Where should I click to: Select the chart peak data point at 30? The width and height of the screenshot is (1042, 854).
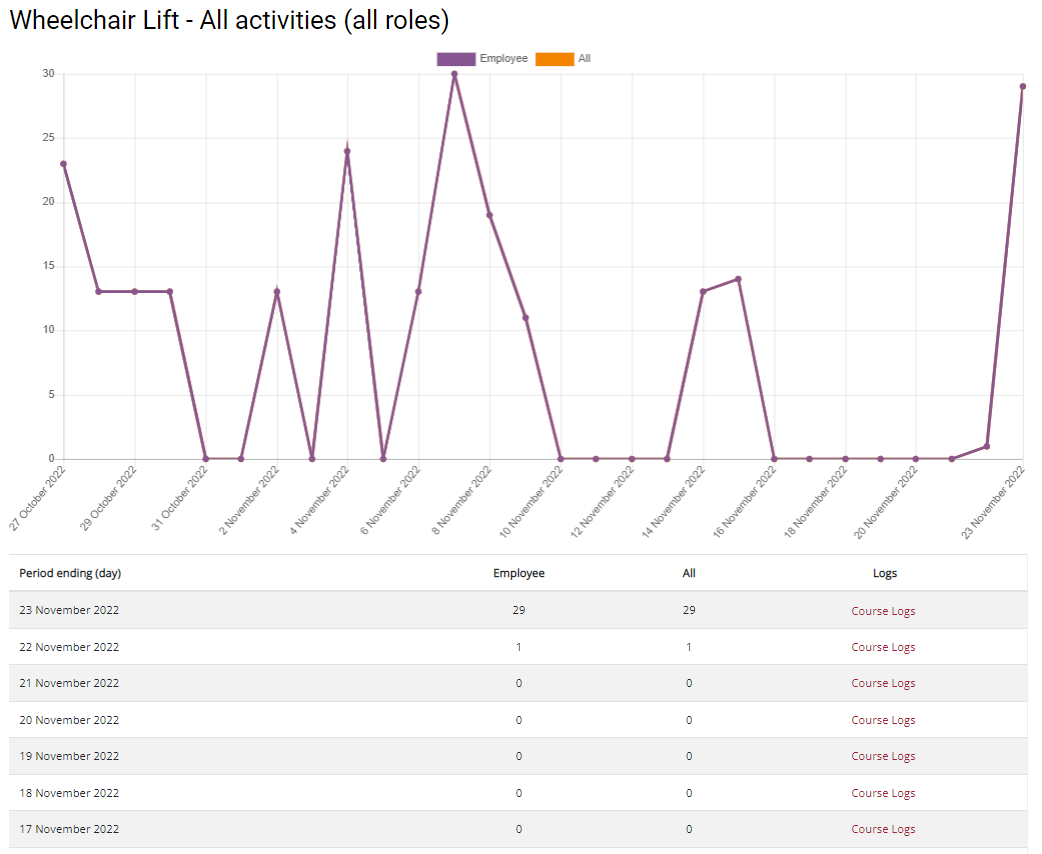(x=454, y=74)
